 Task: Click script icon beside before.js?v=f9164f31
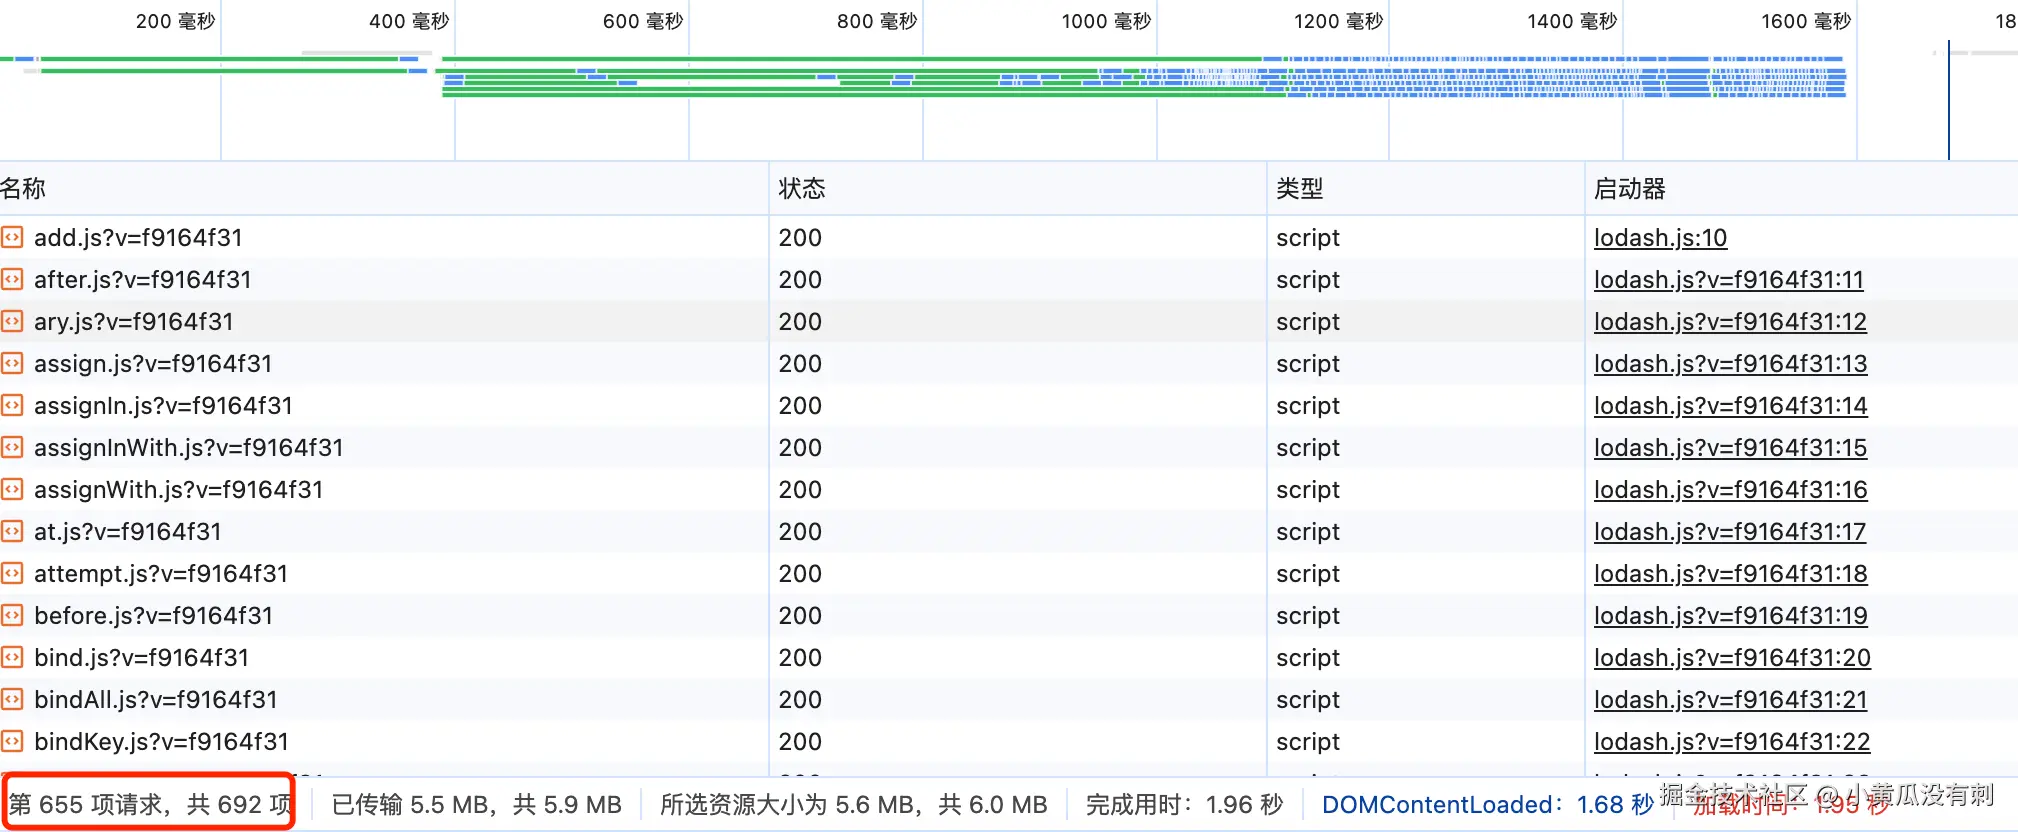coord(11,615)
